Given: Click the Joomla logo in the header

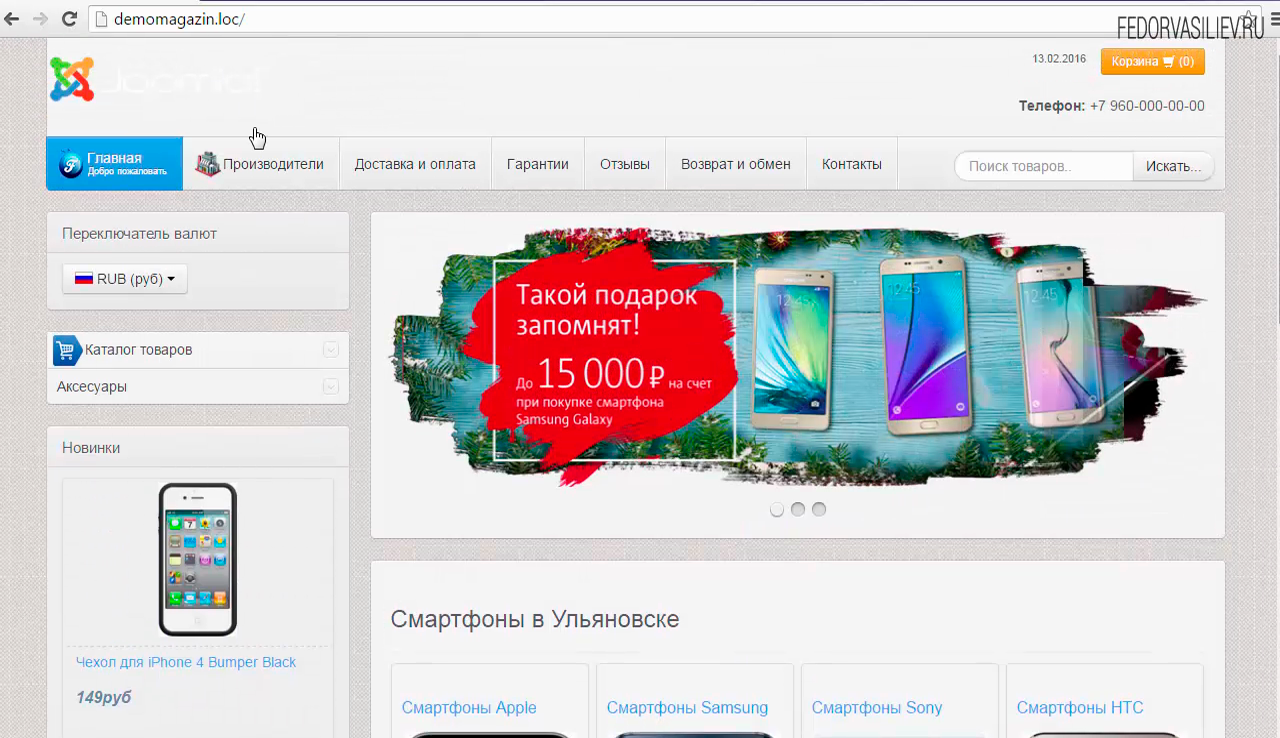Looking at the screenshot, I should pos(155,79).
